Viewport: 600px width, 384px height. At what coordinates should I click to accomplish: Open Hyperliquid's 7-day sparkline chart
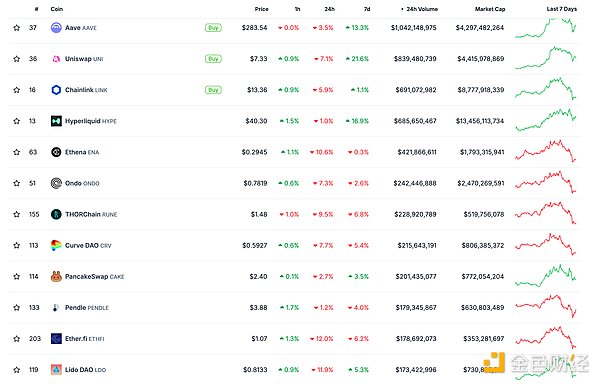(546, 120)
